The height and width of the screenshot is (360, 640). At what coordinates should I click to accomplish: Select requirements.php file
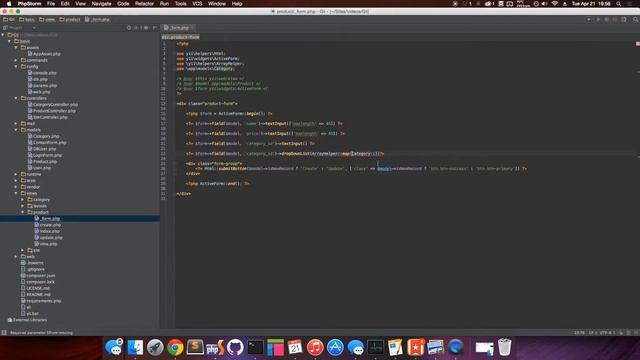click(x=41, y=301)
